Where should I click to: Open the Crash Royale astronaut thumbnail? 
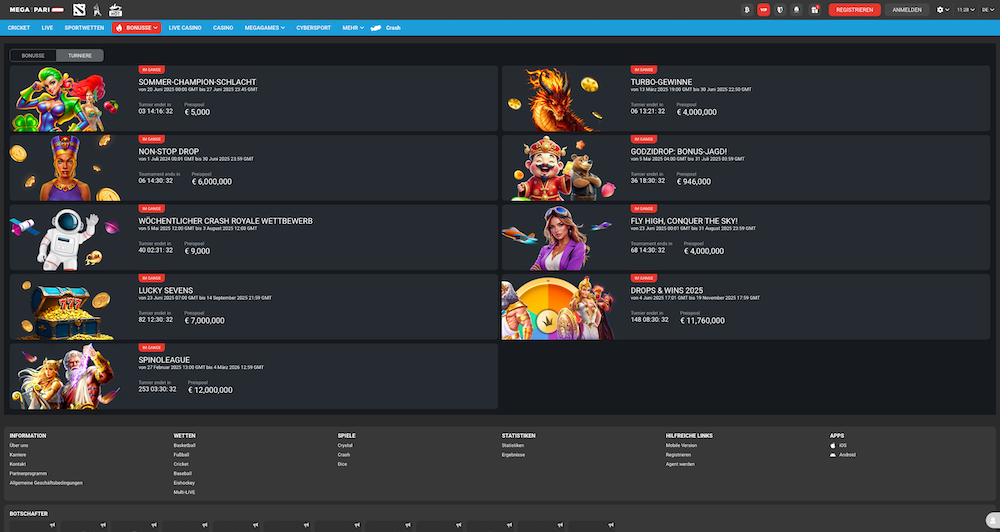click(x=65, y=237)
